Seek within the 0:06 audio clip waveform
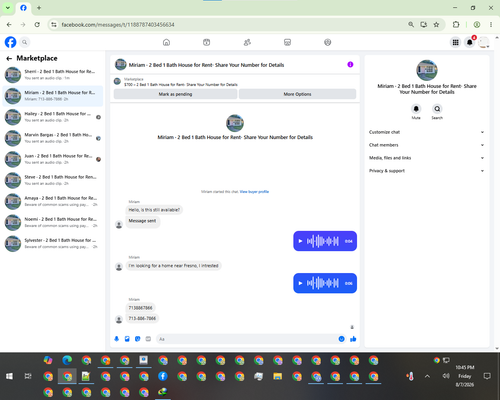The image size is (500, 400). 323,283
